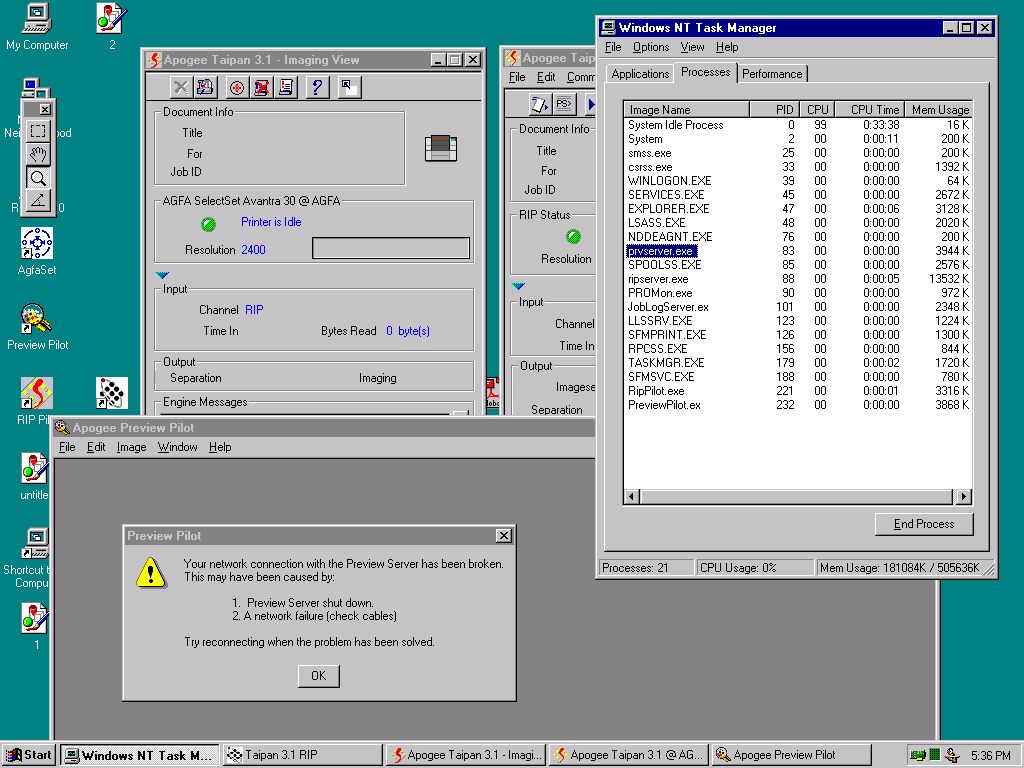Open Task Manager Help menu

tap(727, 47)
